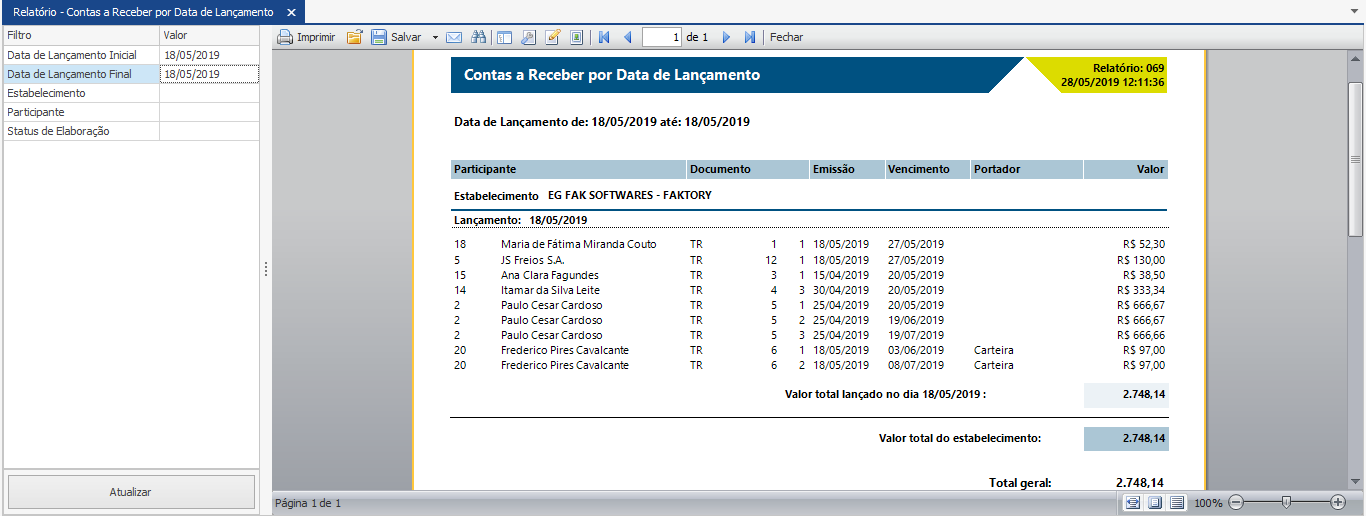Toggle the page width view mode
This screenshot has height=516, width=1366.
(1133, 502)
